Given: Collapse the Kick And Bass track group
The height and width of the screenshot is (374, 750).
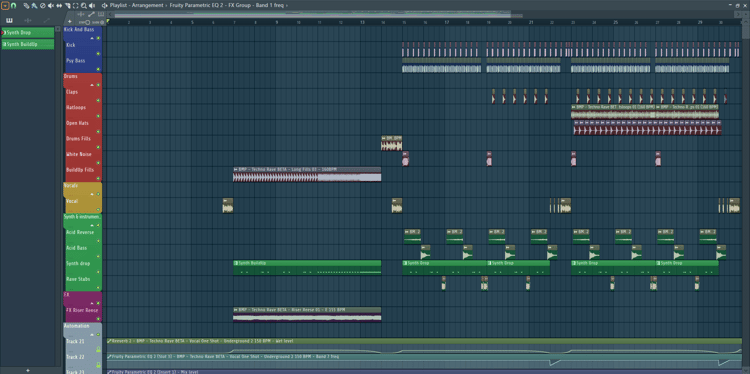Looking at the screenshot, I should point(92,38).
